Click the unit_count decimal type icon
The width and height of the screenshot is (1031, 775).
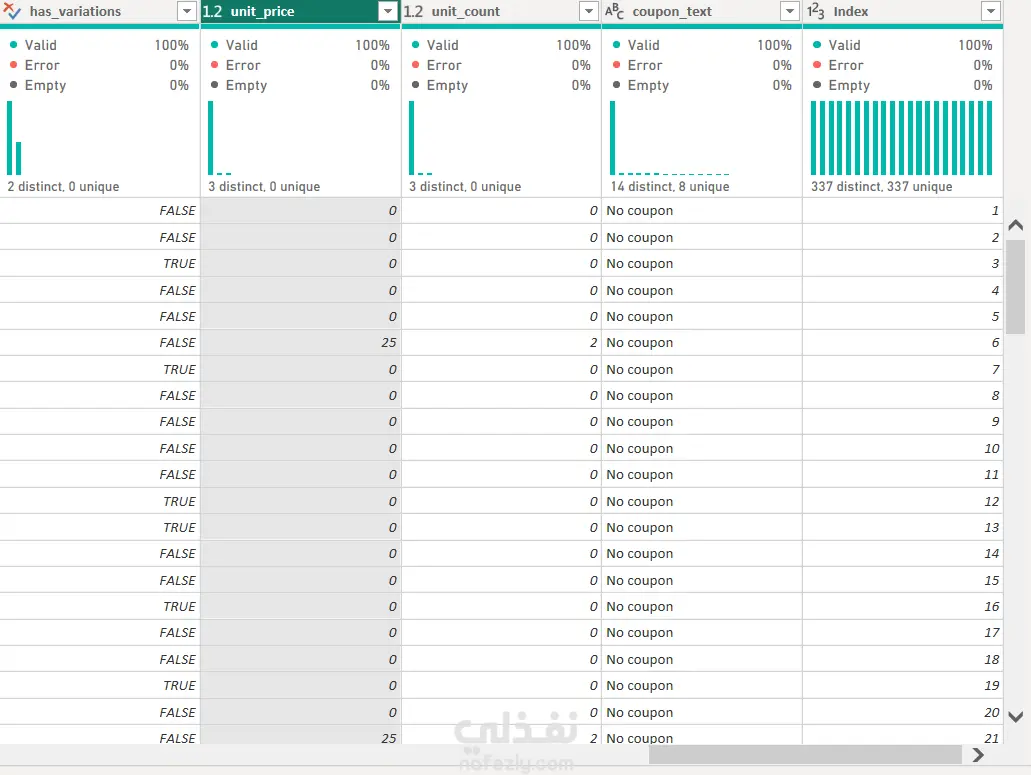(414, 11)
